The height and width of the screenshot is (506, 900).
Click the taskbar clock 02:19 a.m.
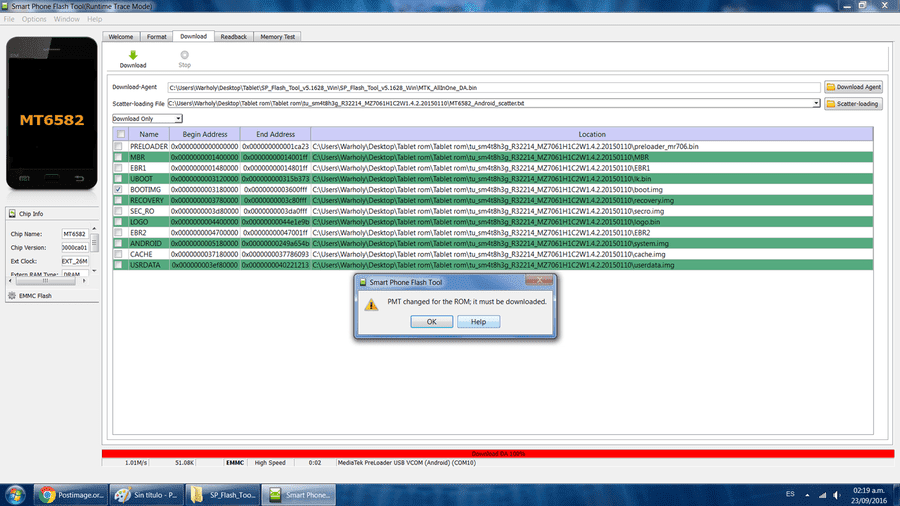869,491
